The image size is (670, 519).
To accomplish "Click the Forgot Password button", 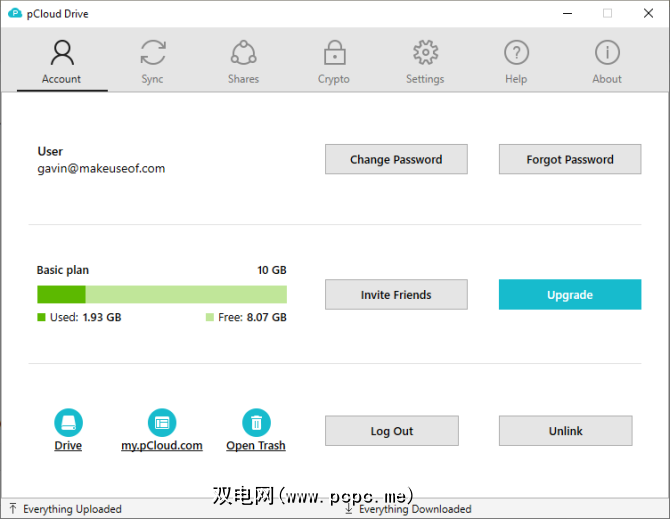I will pyautogui.click(x=570, y=159).
